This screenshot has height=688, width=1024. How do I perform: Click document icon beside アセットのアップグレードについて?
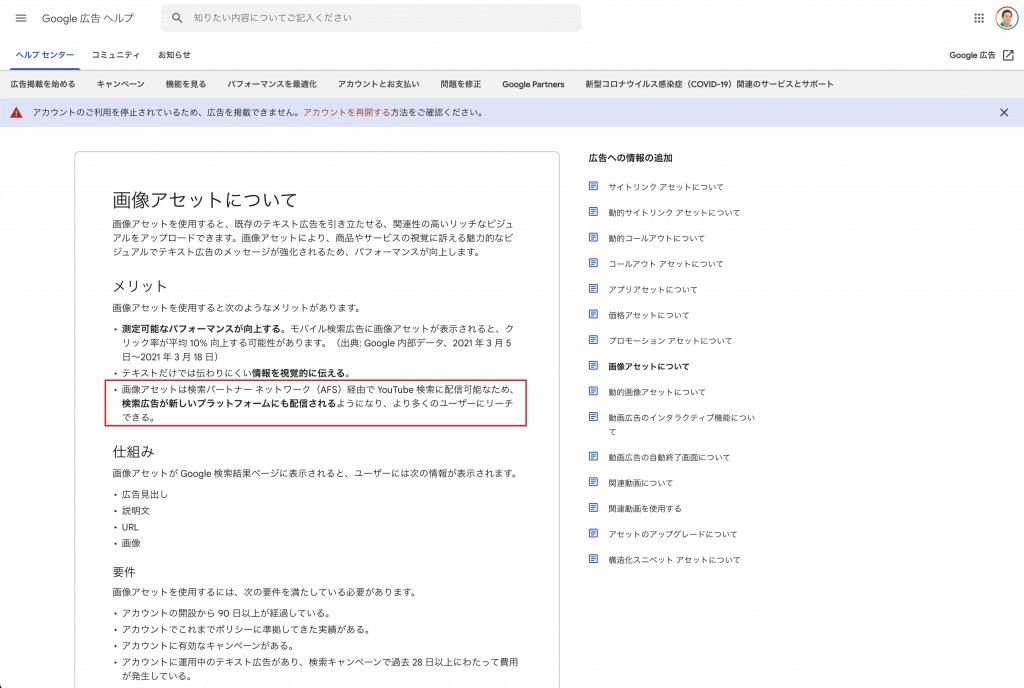tap(593, 533)
